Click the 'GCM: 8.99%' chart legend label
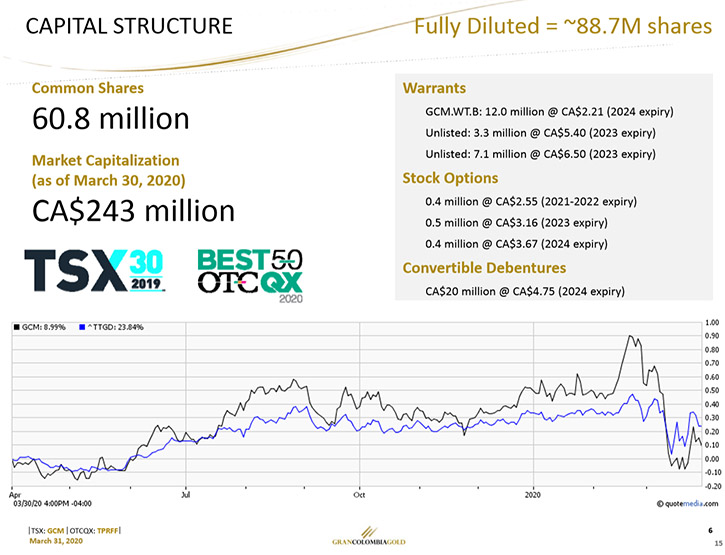The image size is (725, 555). (x=43, y=327)
